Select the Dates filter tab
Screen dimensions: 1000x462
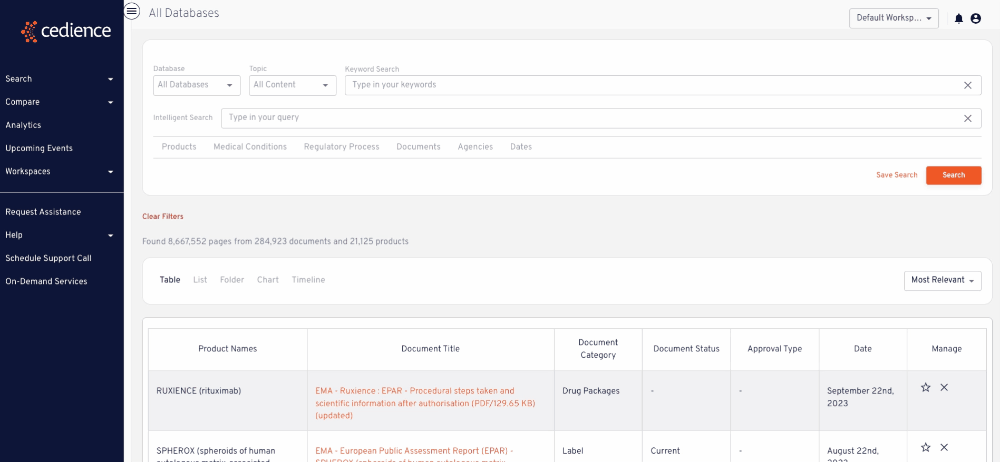click(x=521, y=147)
